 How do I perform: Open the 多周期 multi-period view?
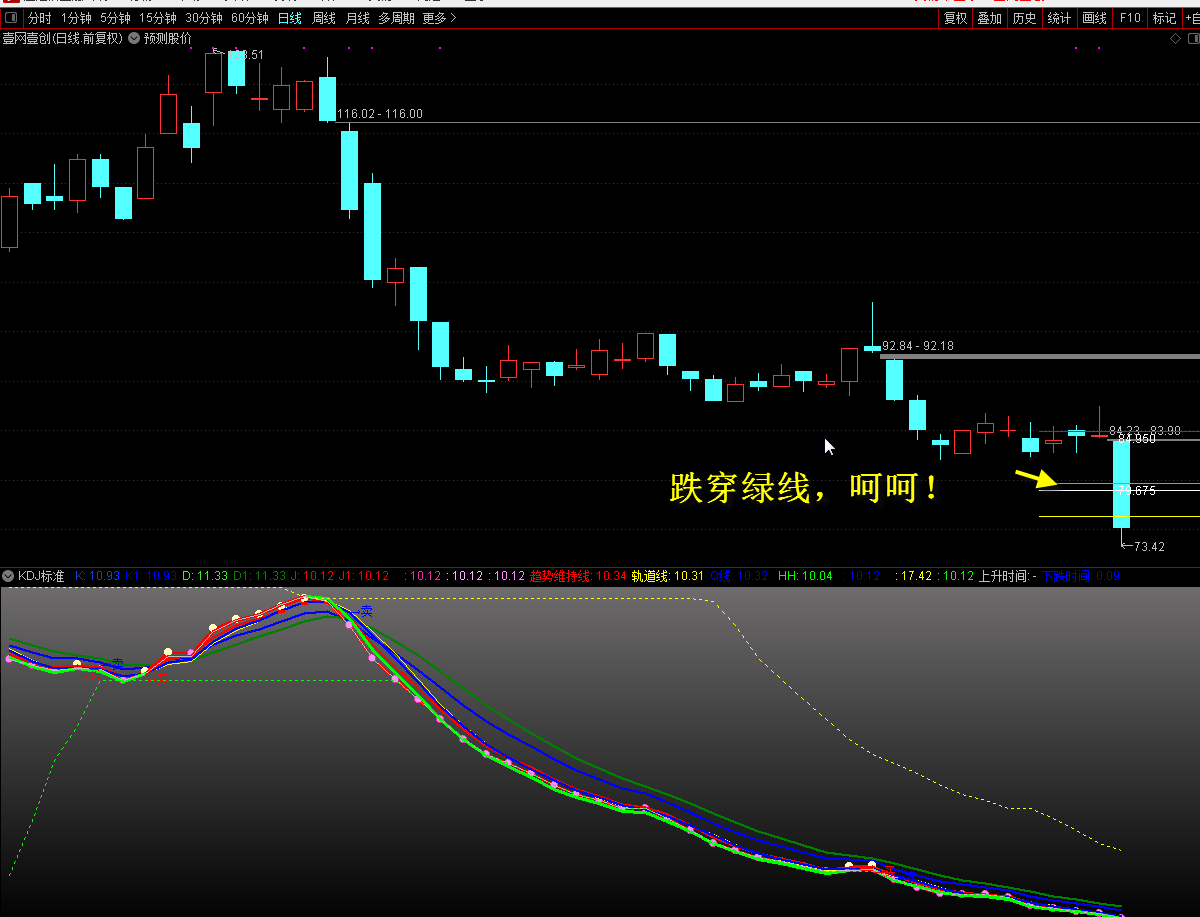(x=396, y=18)
